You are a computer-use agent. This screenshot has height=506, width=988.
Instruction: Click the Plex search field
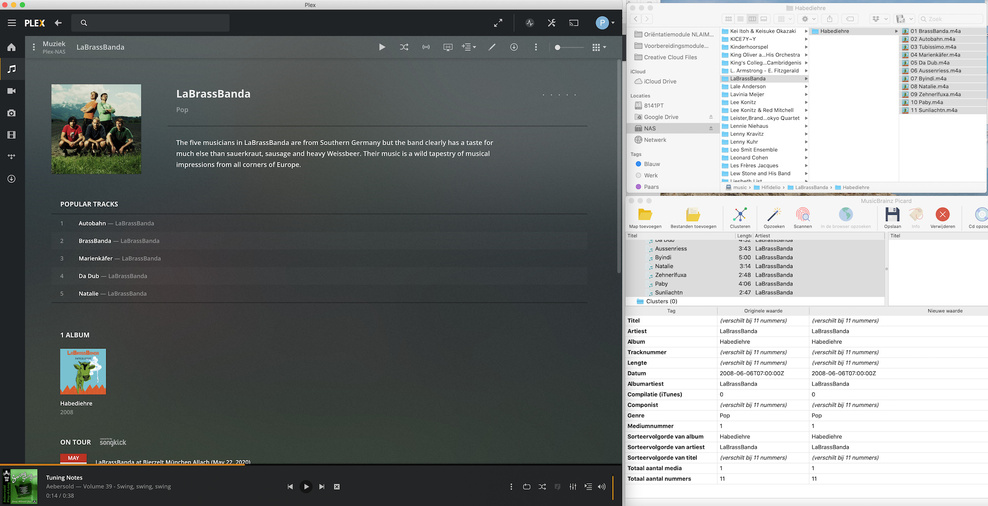tap(150, 23)
